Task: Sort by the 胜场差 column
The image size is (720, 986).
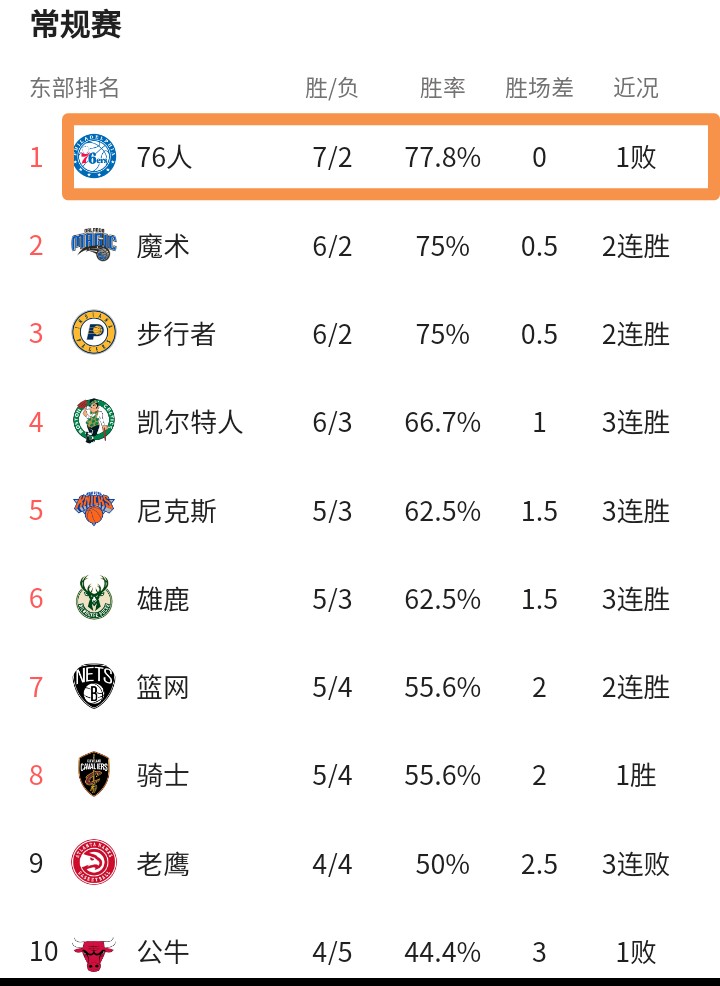Action: pyautogui.click(x=539, y=88)
